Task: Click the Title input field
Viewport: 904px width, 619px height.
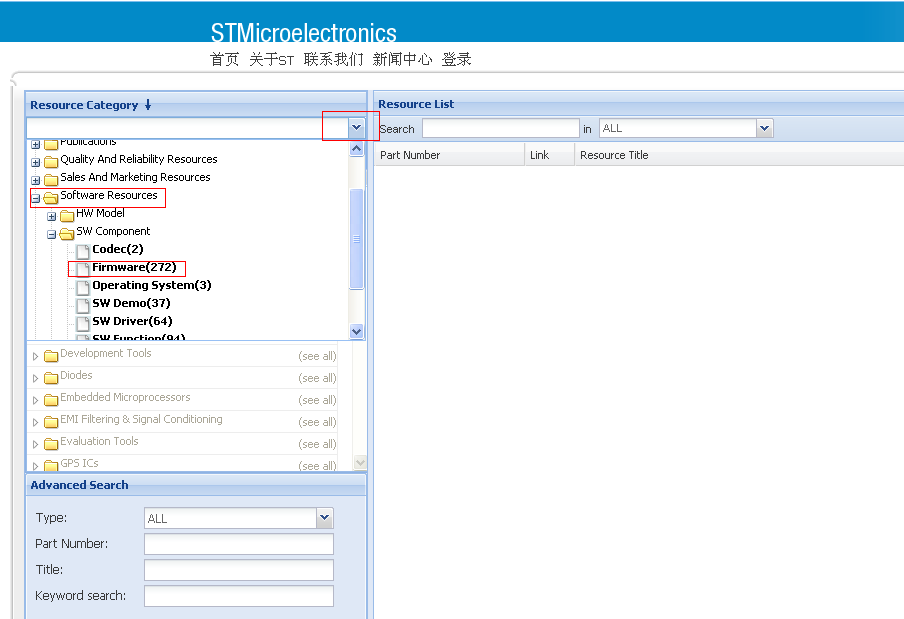Action: coord(239,570)
